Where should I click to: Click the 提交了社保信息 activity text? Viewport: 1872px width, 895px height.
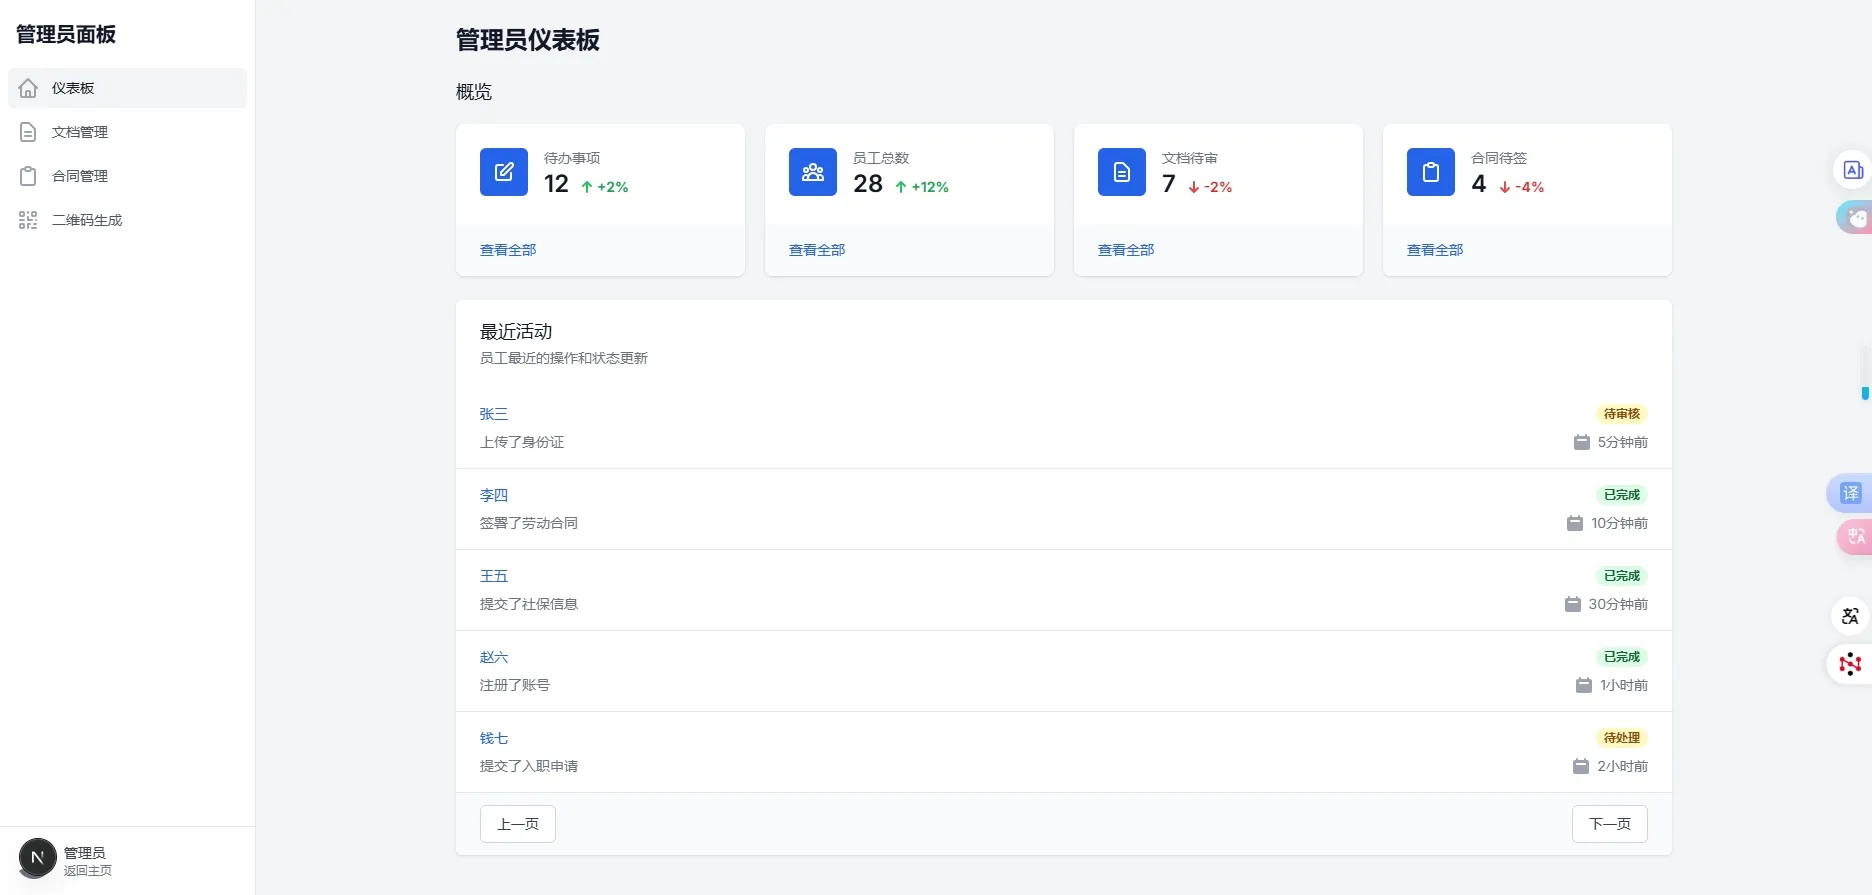(529, 604)
